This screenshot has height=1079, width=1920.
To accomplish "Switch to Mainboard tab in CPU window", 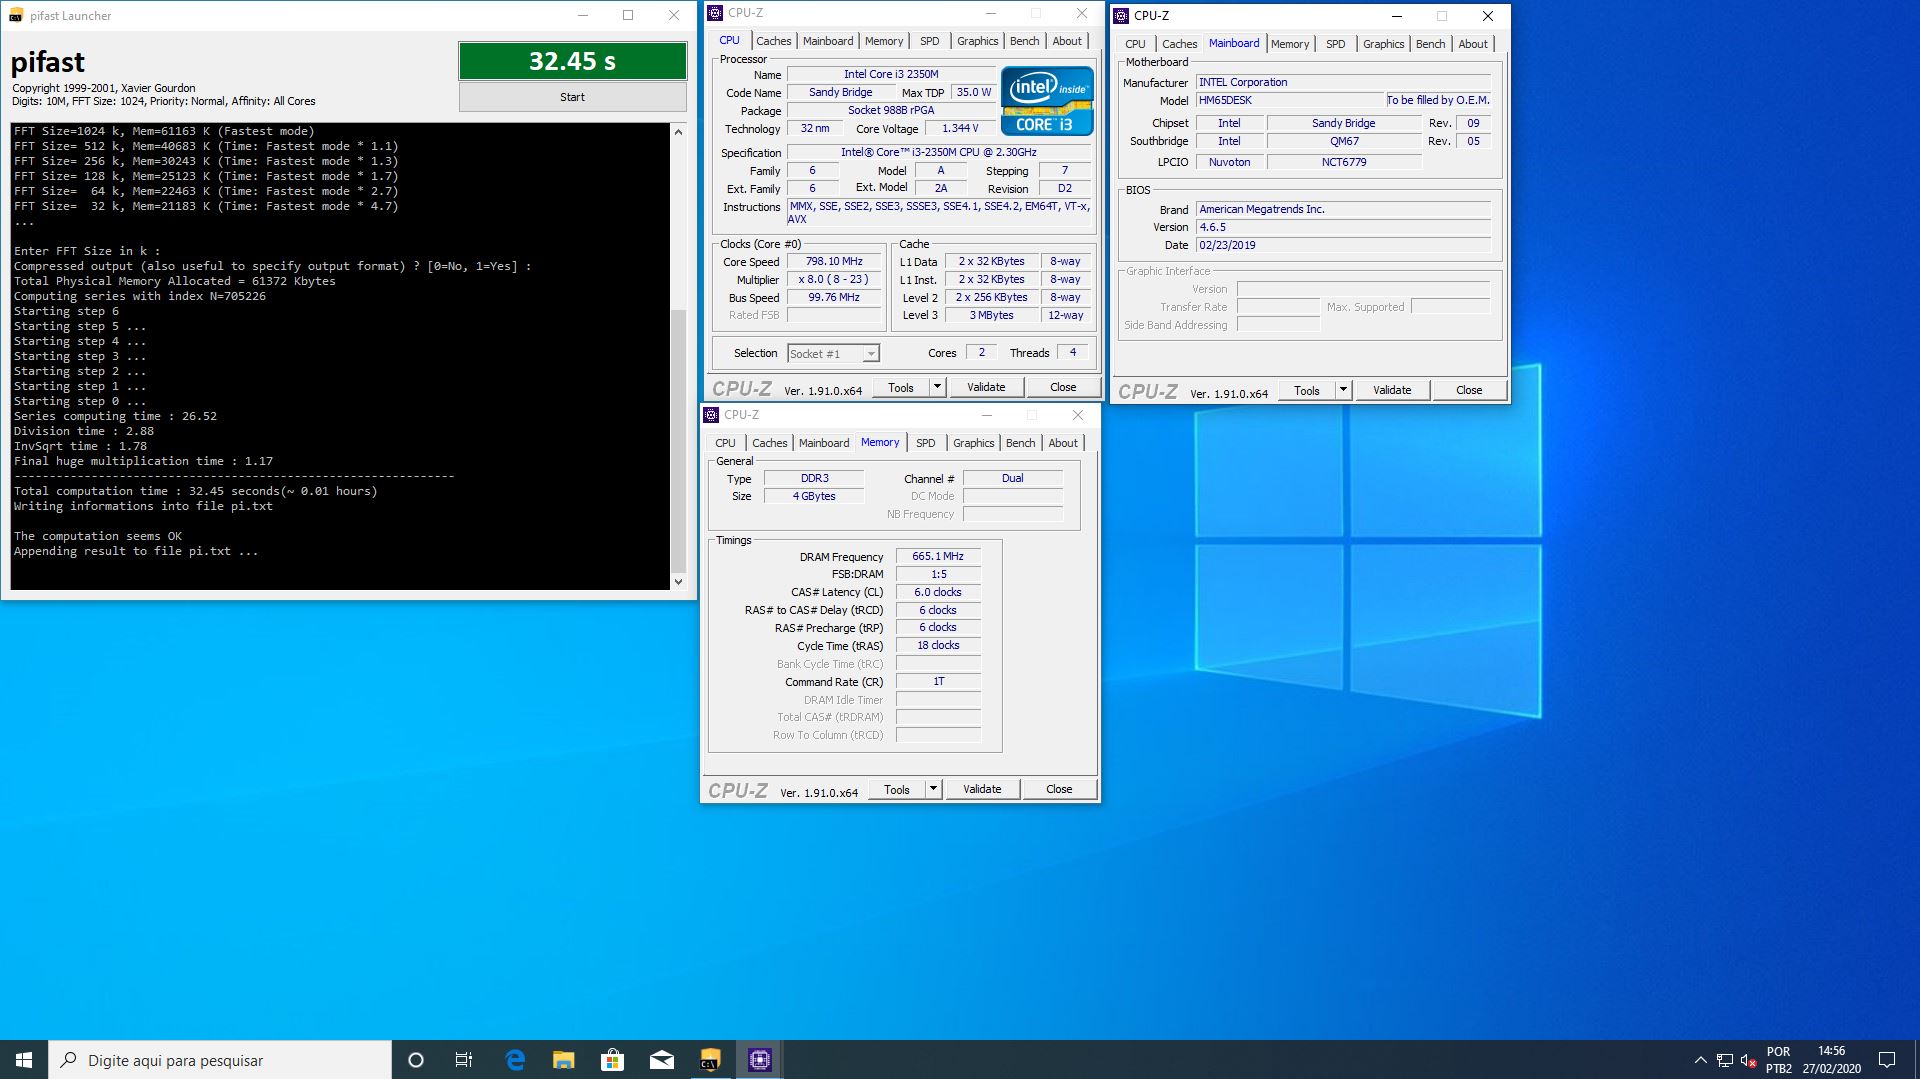I will [x=828, y=41].
